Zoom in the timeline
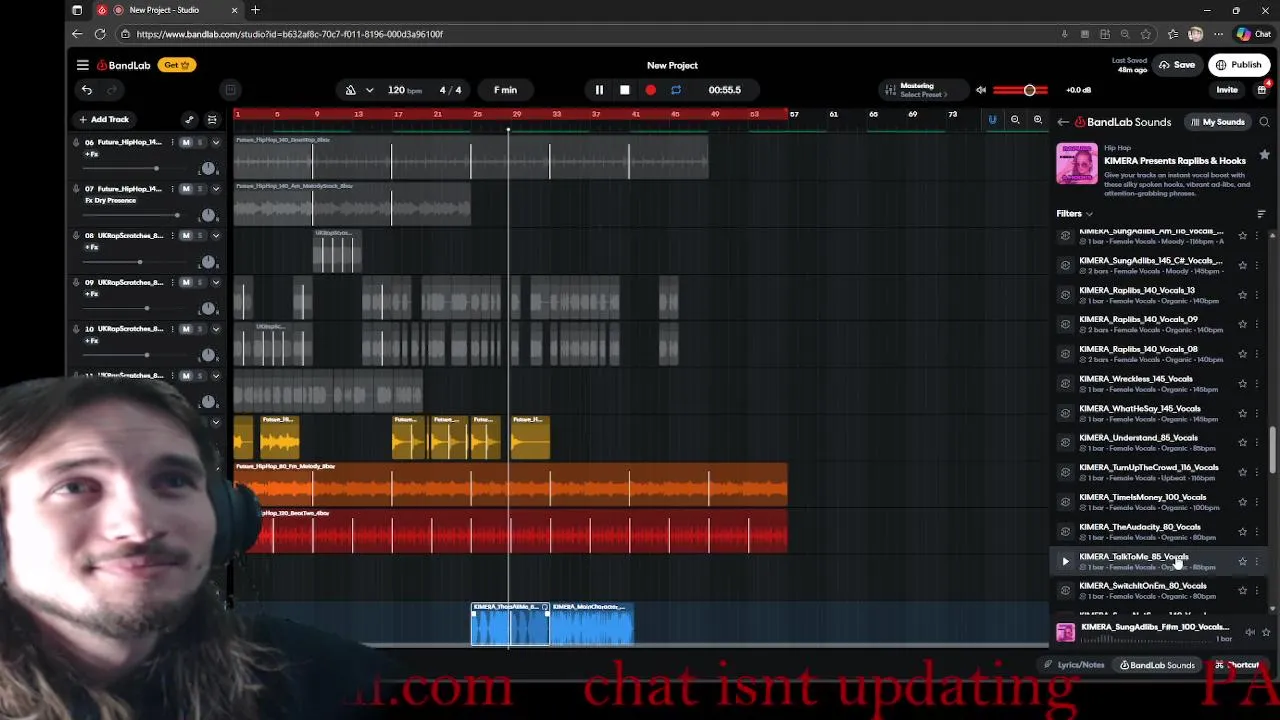The width and height of the screenshot is (1280, 720). pyautogui.click(x=1038, y=120)
